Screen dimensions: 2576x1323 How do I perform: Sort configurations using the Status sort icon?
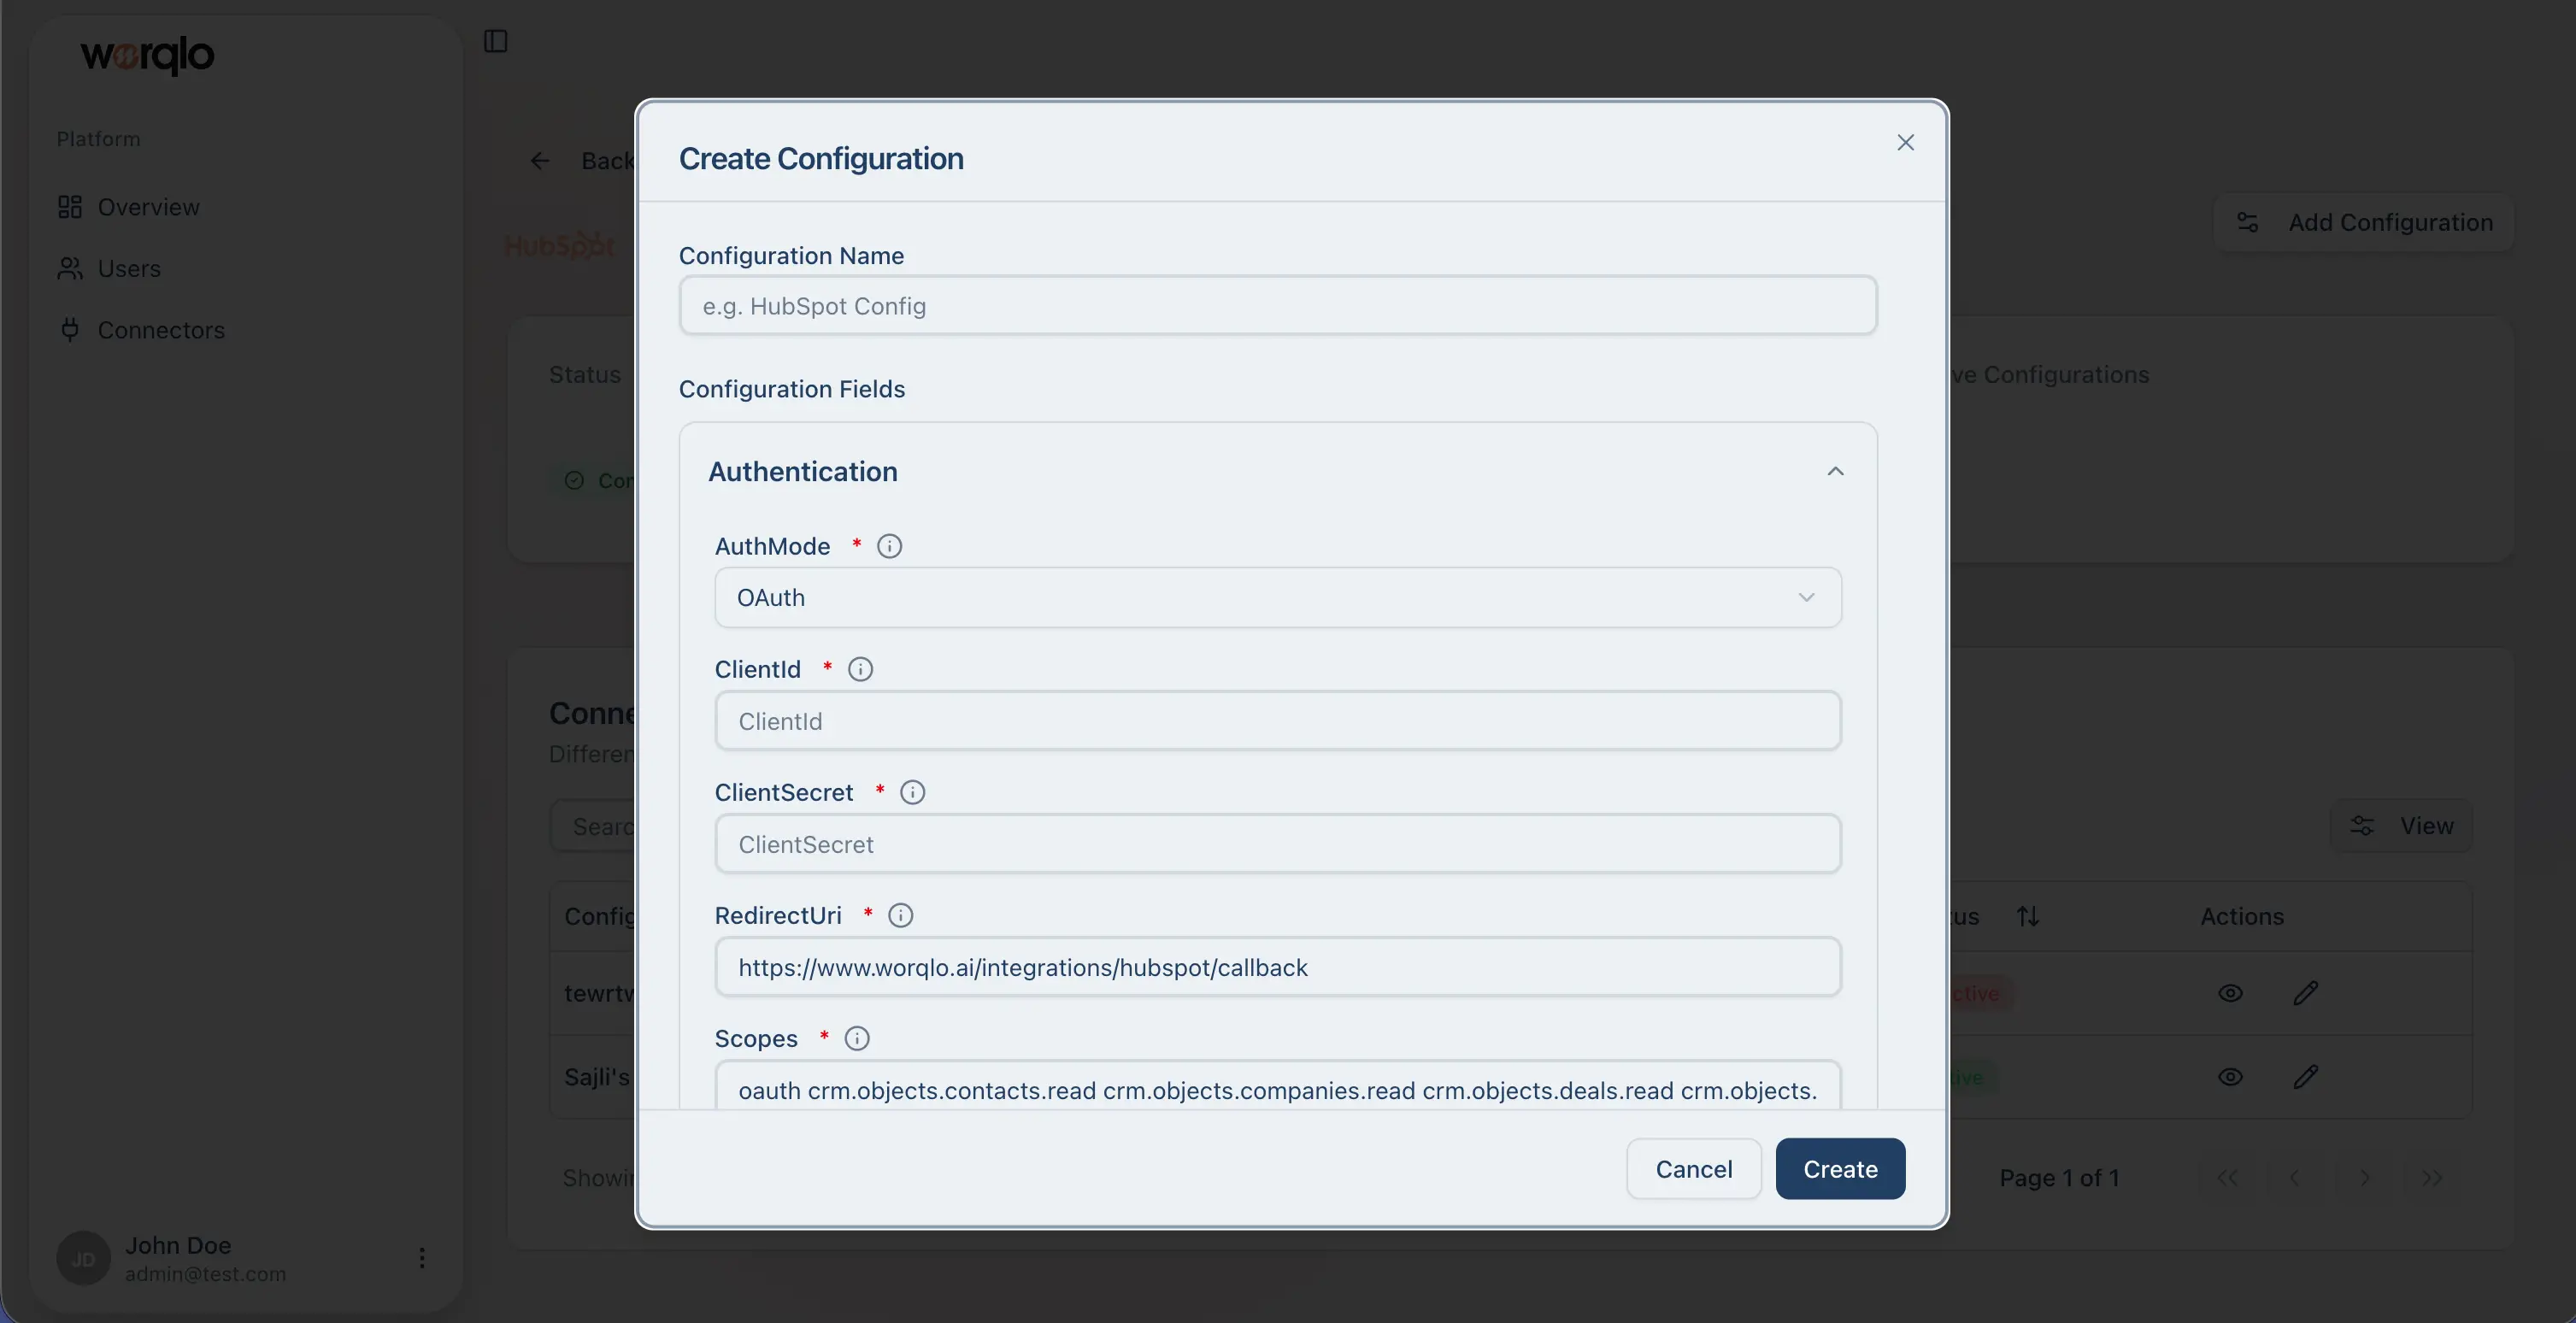click(x=2030, y=915)
